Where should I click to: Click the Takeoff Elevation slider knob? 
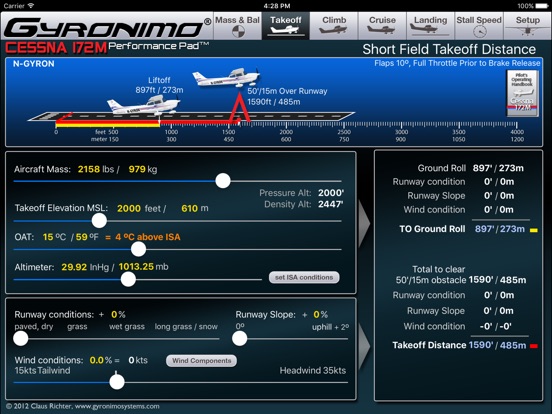[x=99, y=221]
